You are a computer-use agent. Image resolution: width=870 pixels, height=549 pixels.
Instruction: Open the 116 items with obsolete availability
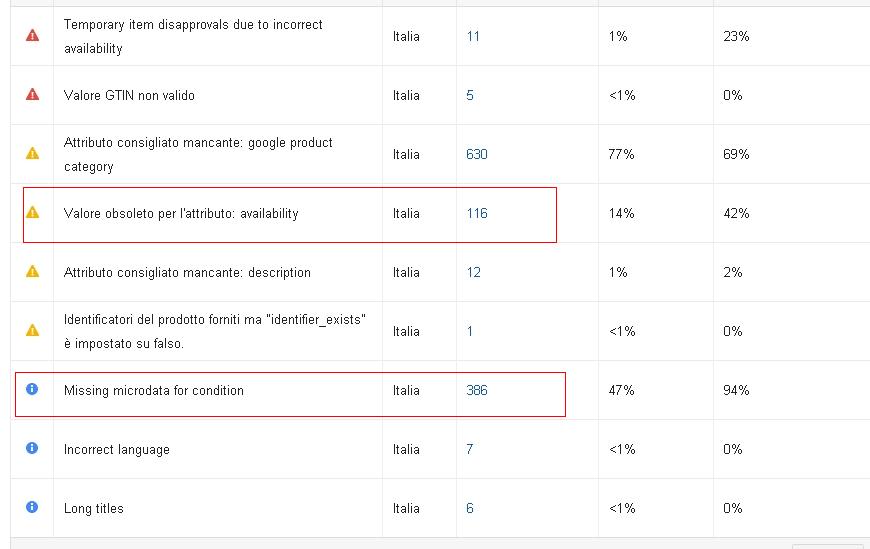pos(477,214)
